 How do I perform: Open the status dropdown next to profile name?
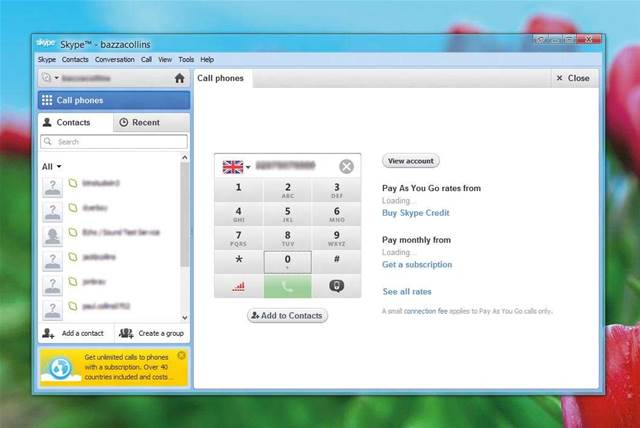pos(56,78)
